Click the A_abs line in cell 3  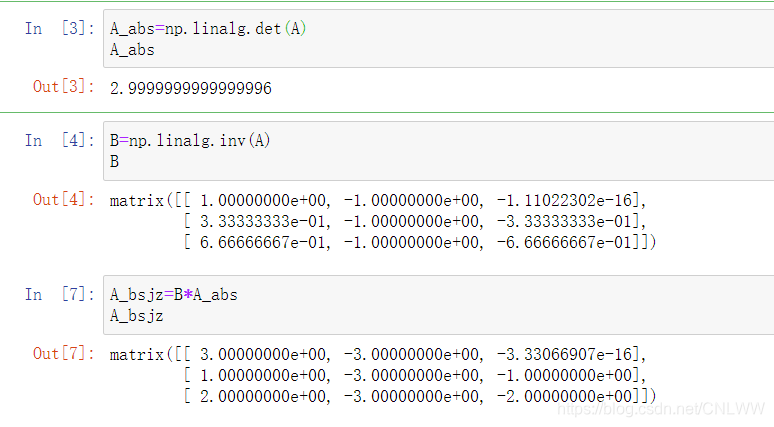point(132,50)
